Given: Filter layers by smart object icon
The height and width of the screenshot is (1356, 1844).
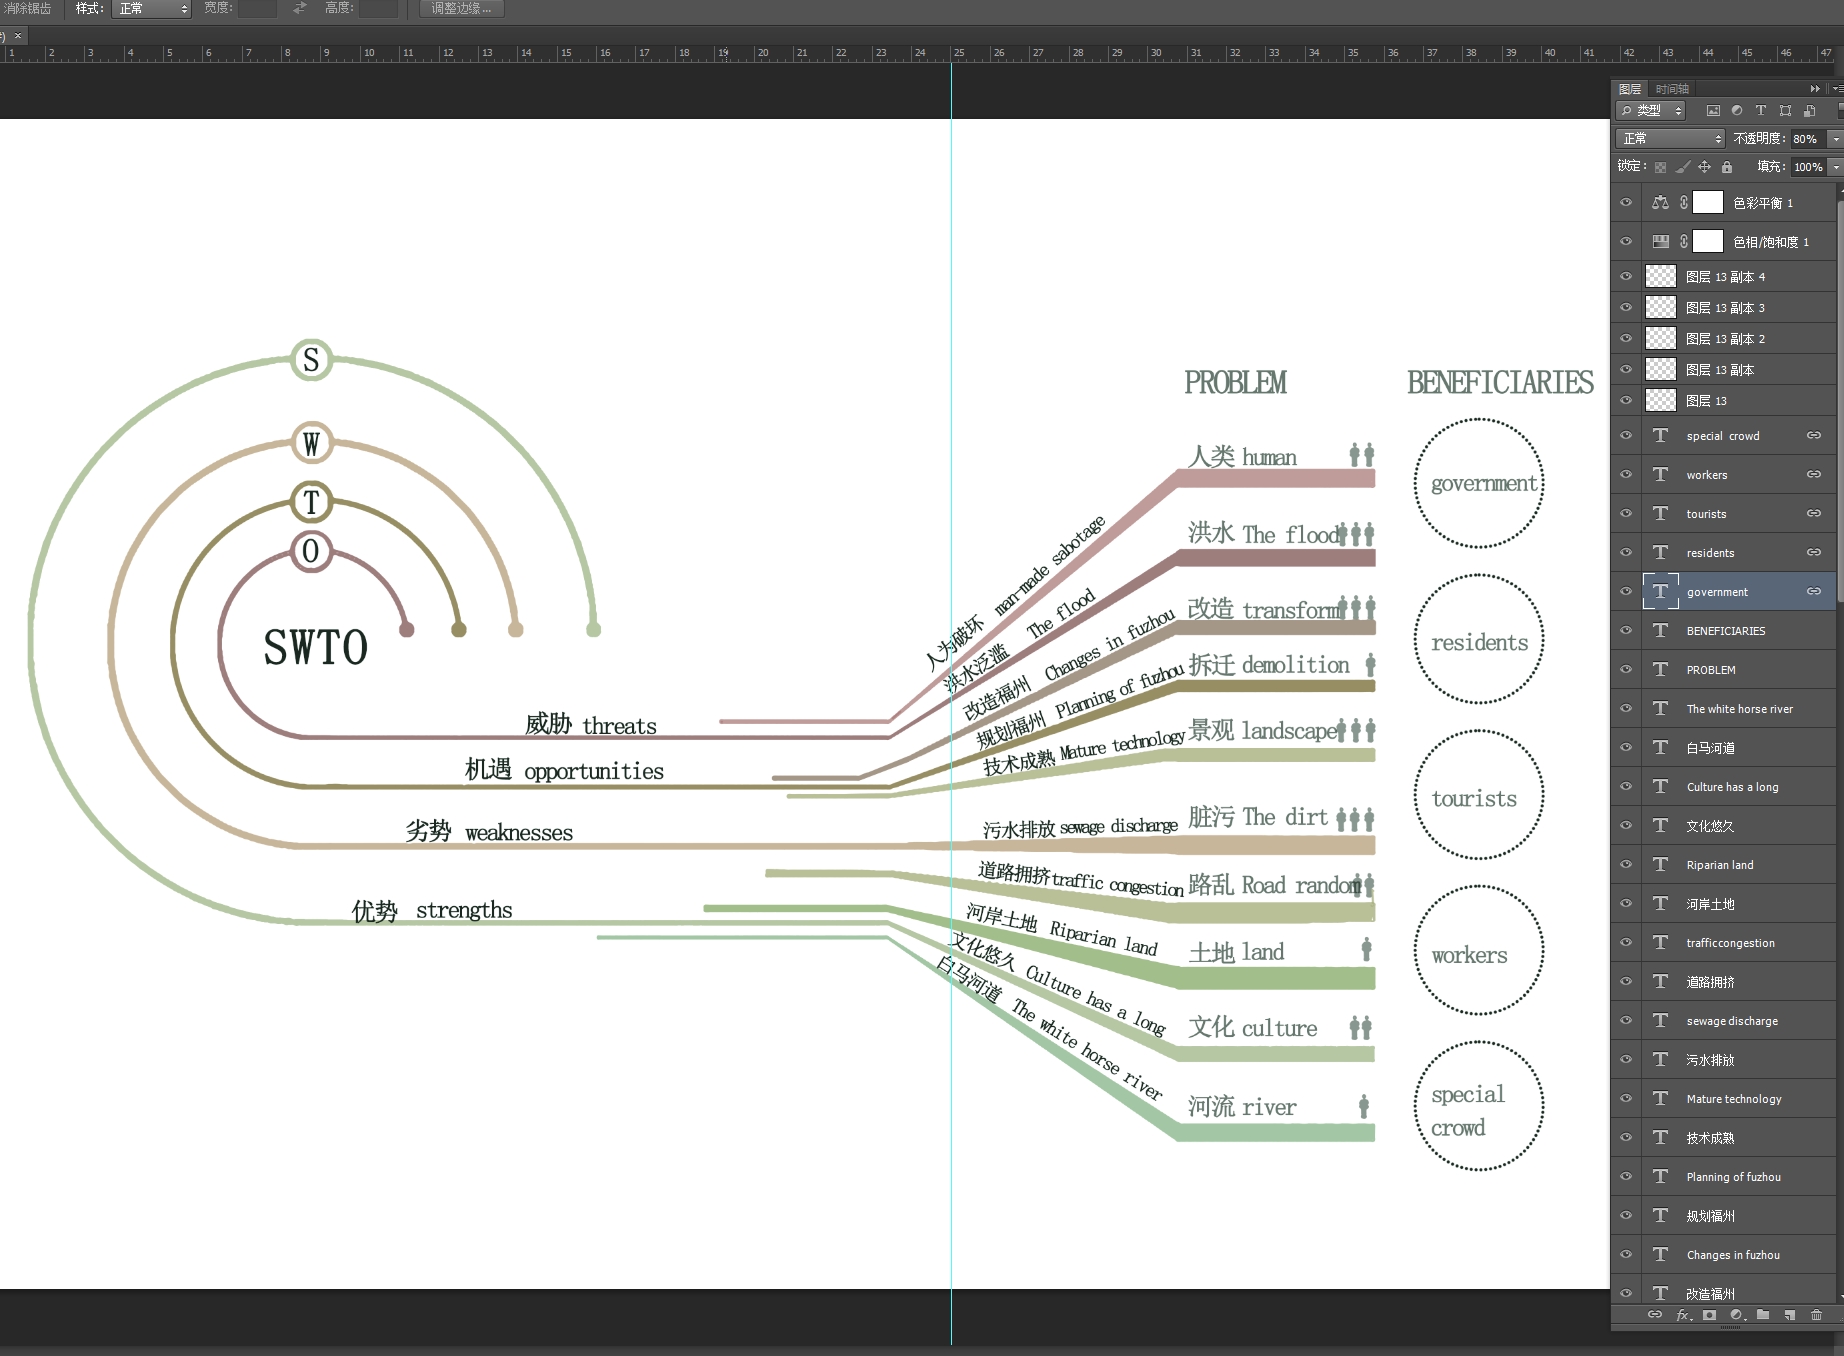Looking at the screenshot, I should pyautogui.click(x=1809, y=111).
